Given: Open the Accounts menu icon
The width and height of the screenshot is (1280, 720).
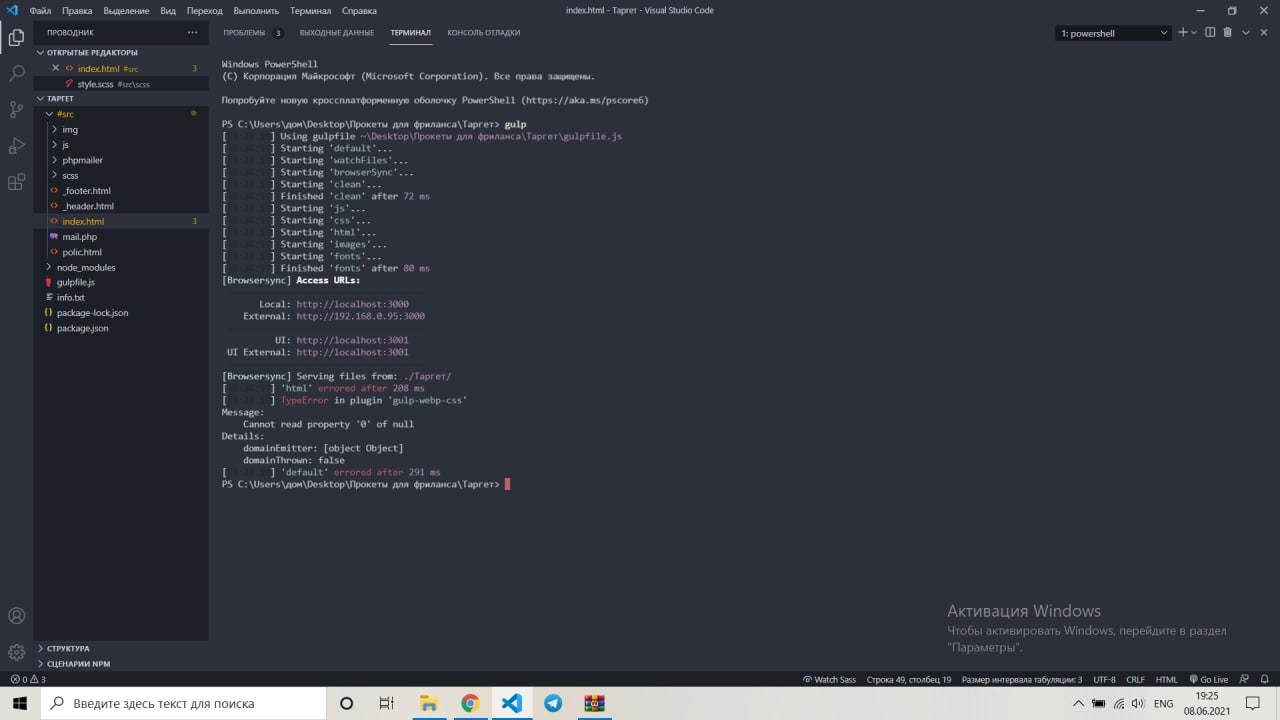Looking at the screenshot, I should coord(16,616).
